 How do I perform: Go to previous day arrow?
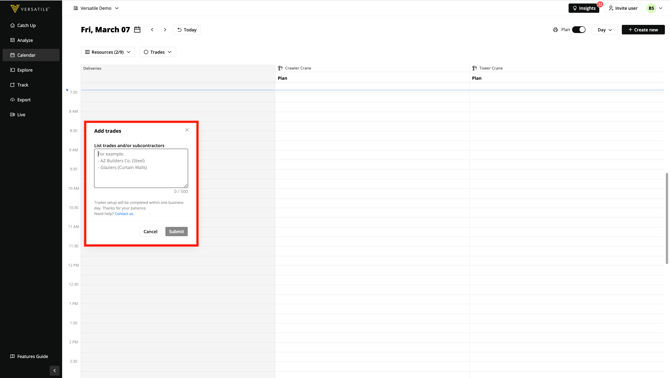(152, 30)
